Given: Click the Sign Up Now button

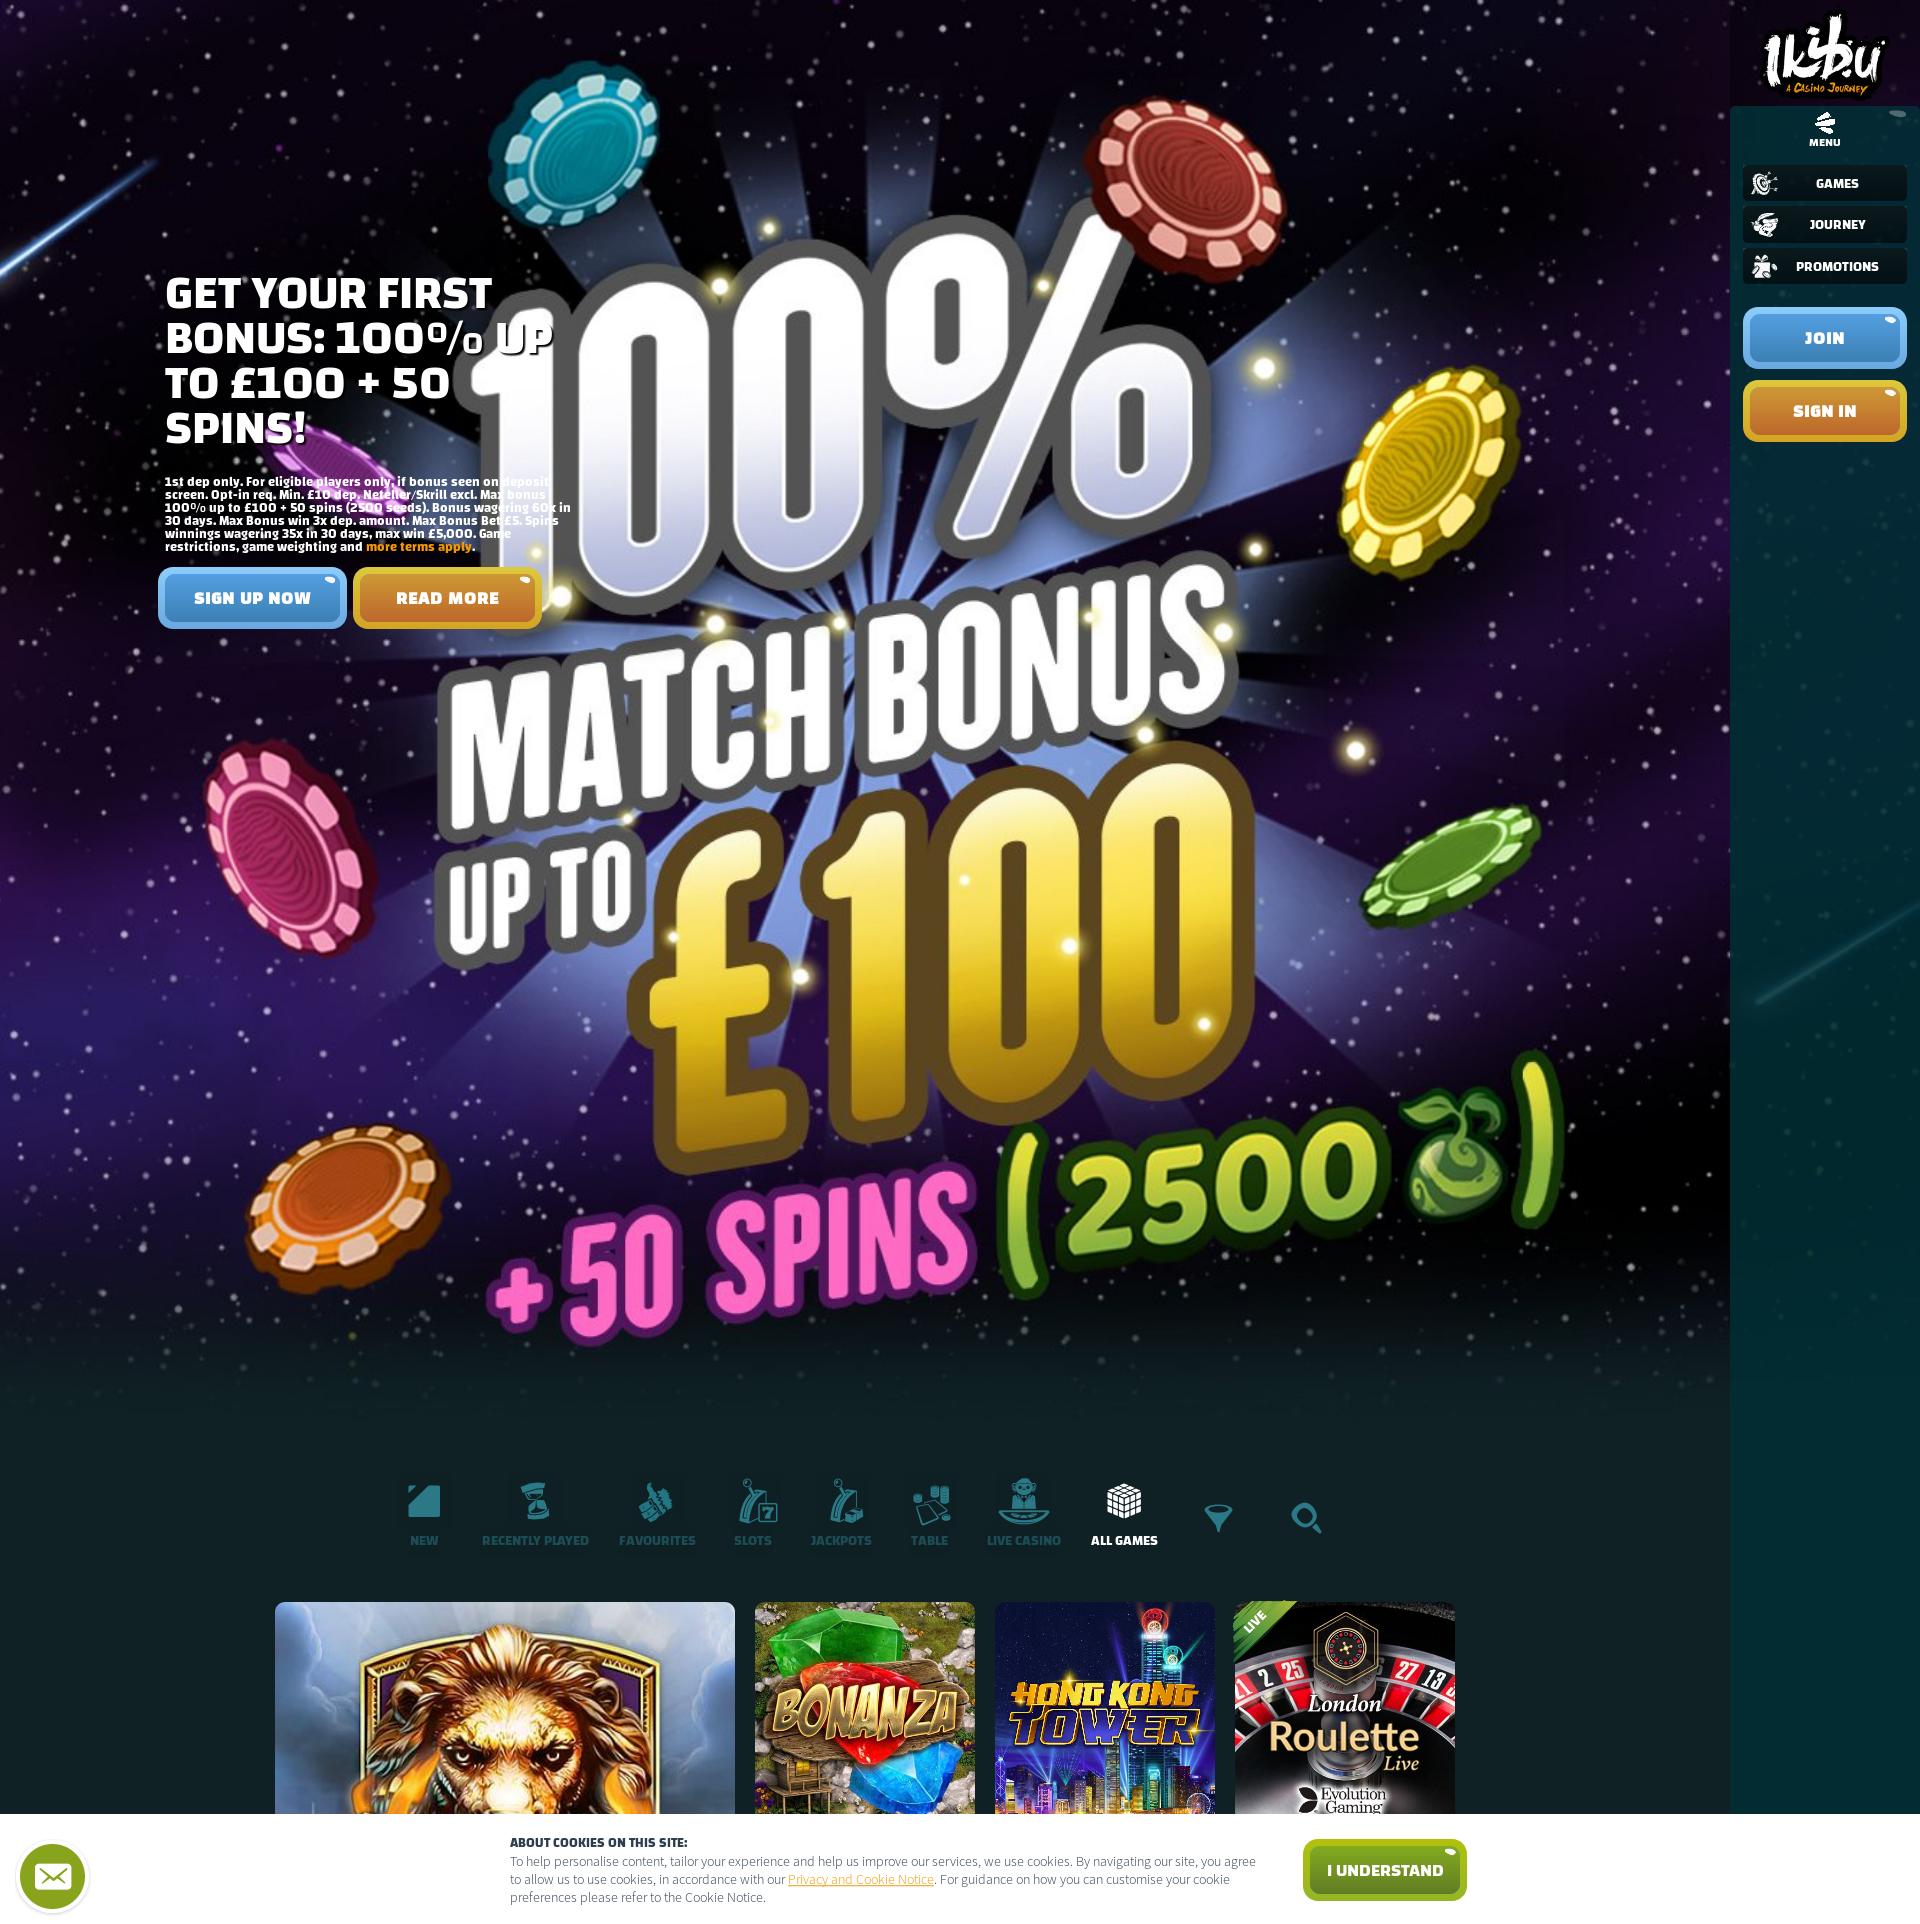Looking at the screenshot, I should [x=252, y=598].
